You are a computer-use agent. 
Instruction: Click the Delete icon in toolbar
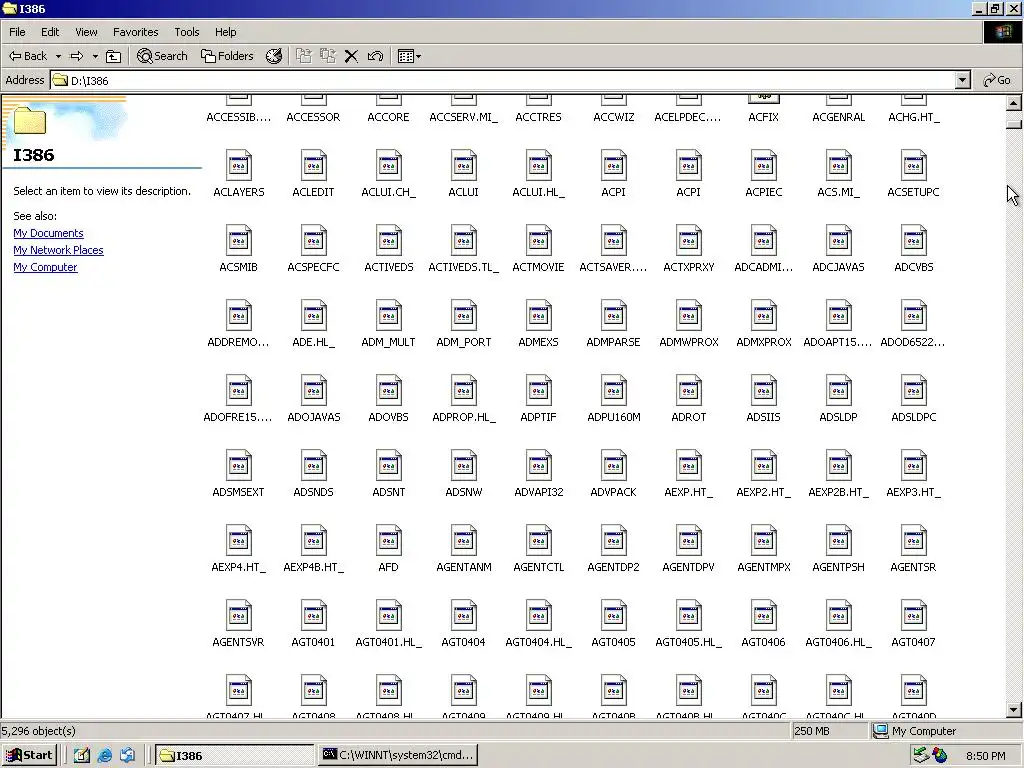(x=351, y=56)
